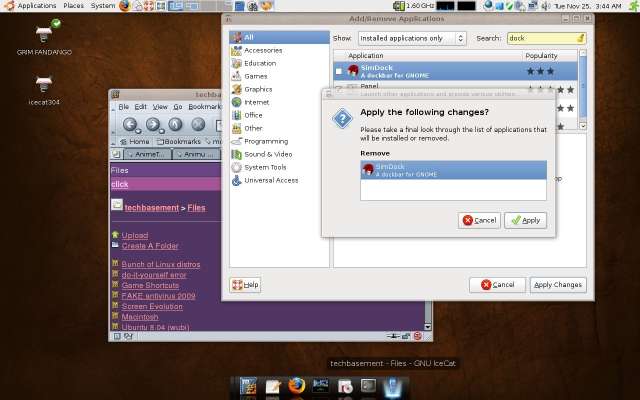Click the IceCat Stop button
Viewport: 640px width, 400px height.
(198, 124)
